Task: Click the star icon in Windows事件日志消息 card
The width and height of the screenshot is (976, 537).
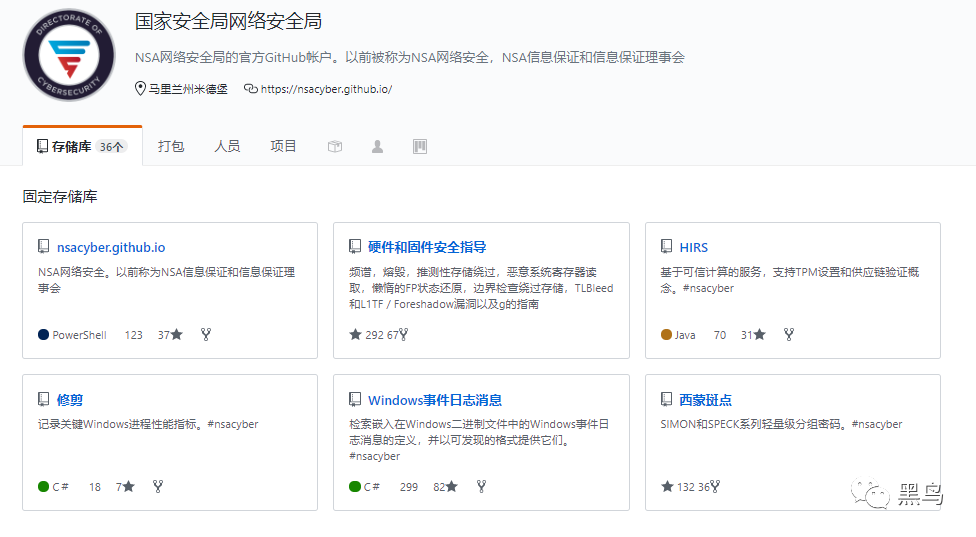Action: (x=452, y=487)
